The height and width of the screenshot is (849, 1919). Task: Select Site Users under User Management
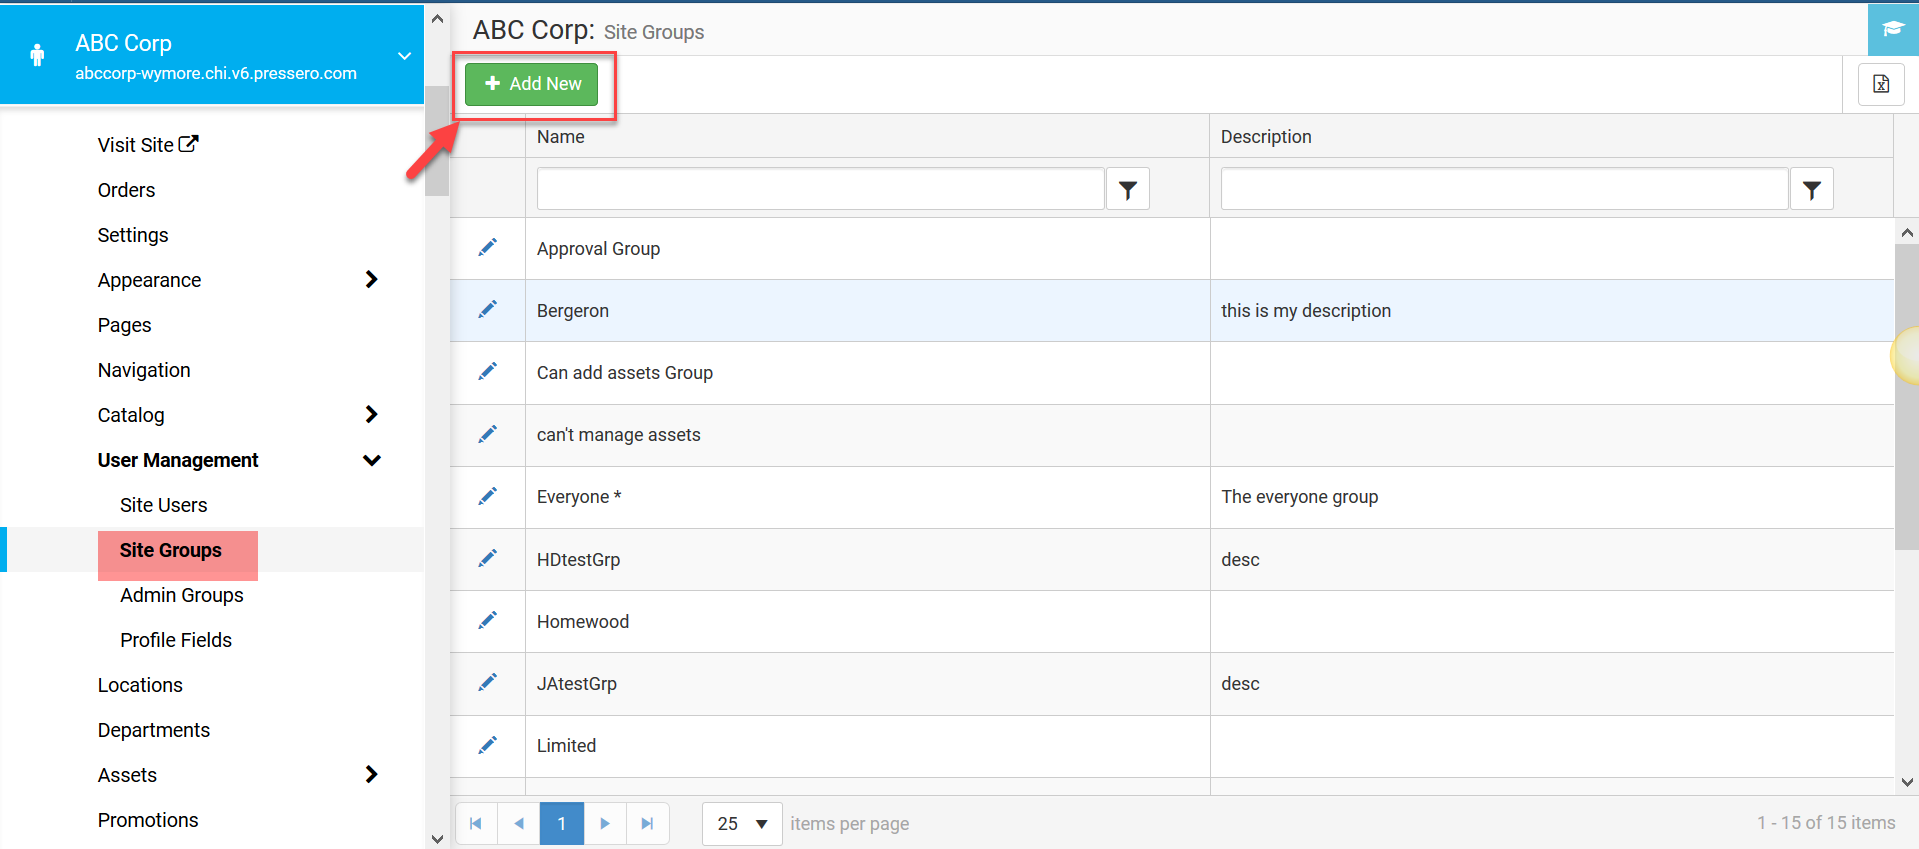[164, 505]
